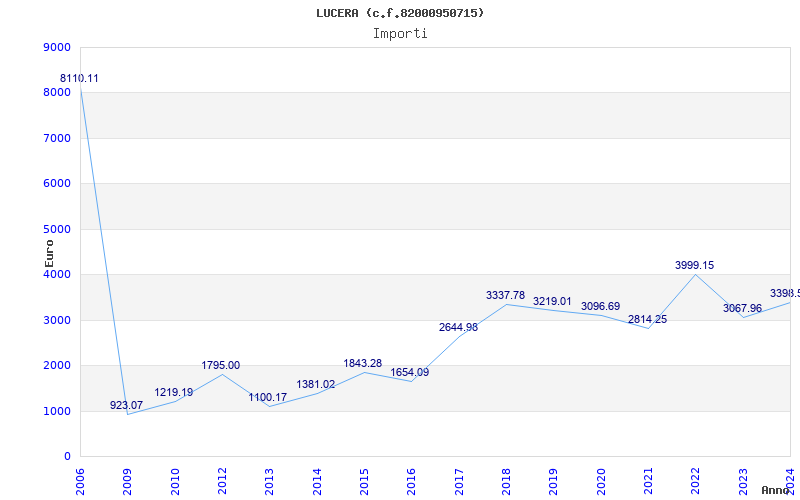The image size is (800, 500).
Task: Select year 2023 on the x-axis
Action: pos(743,482)
